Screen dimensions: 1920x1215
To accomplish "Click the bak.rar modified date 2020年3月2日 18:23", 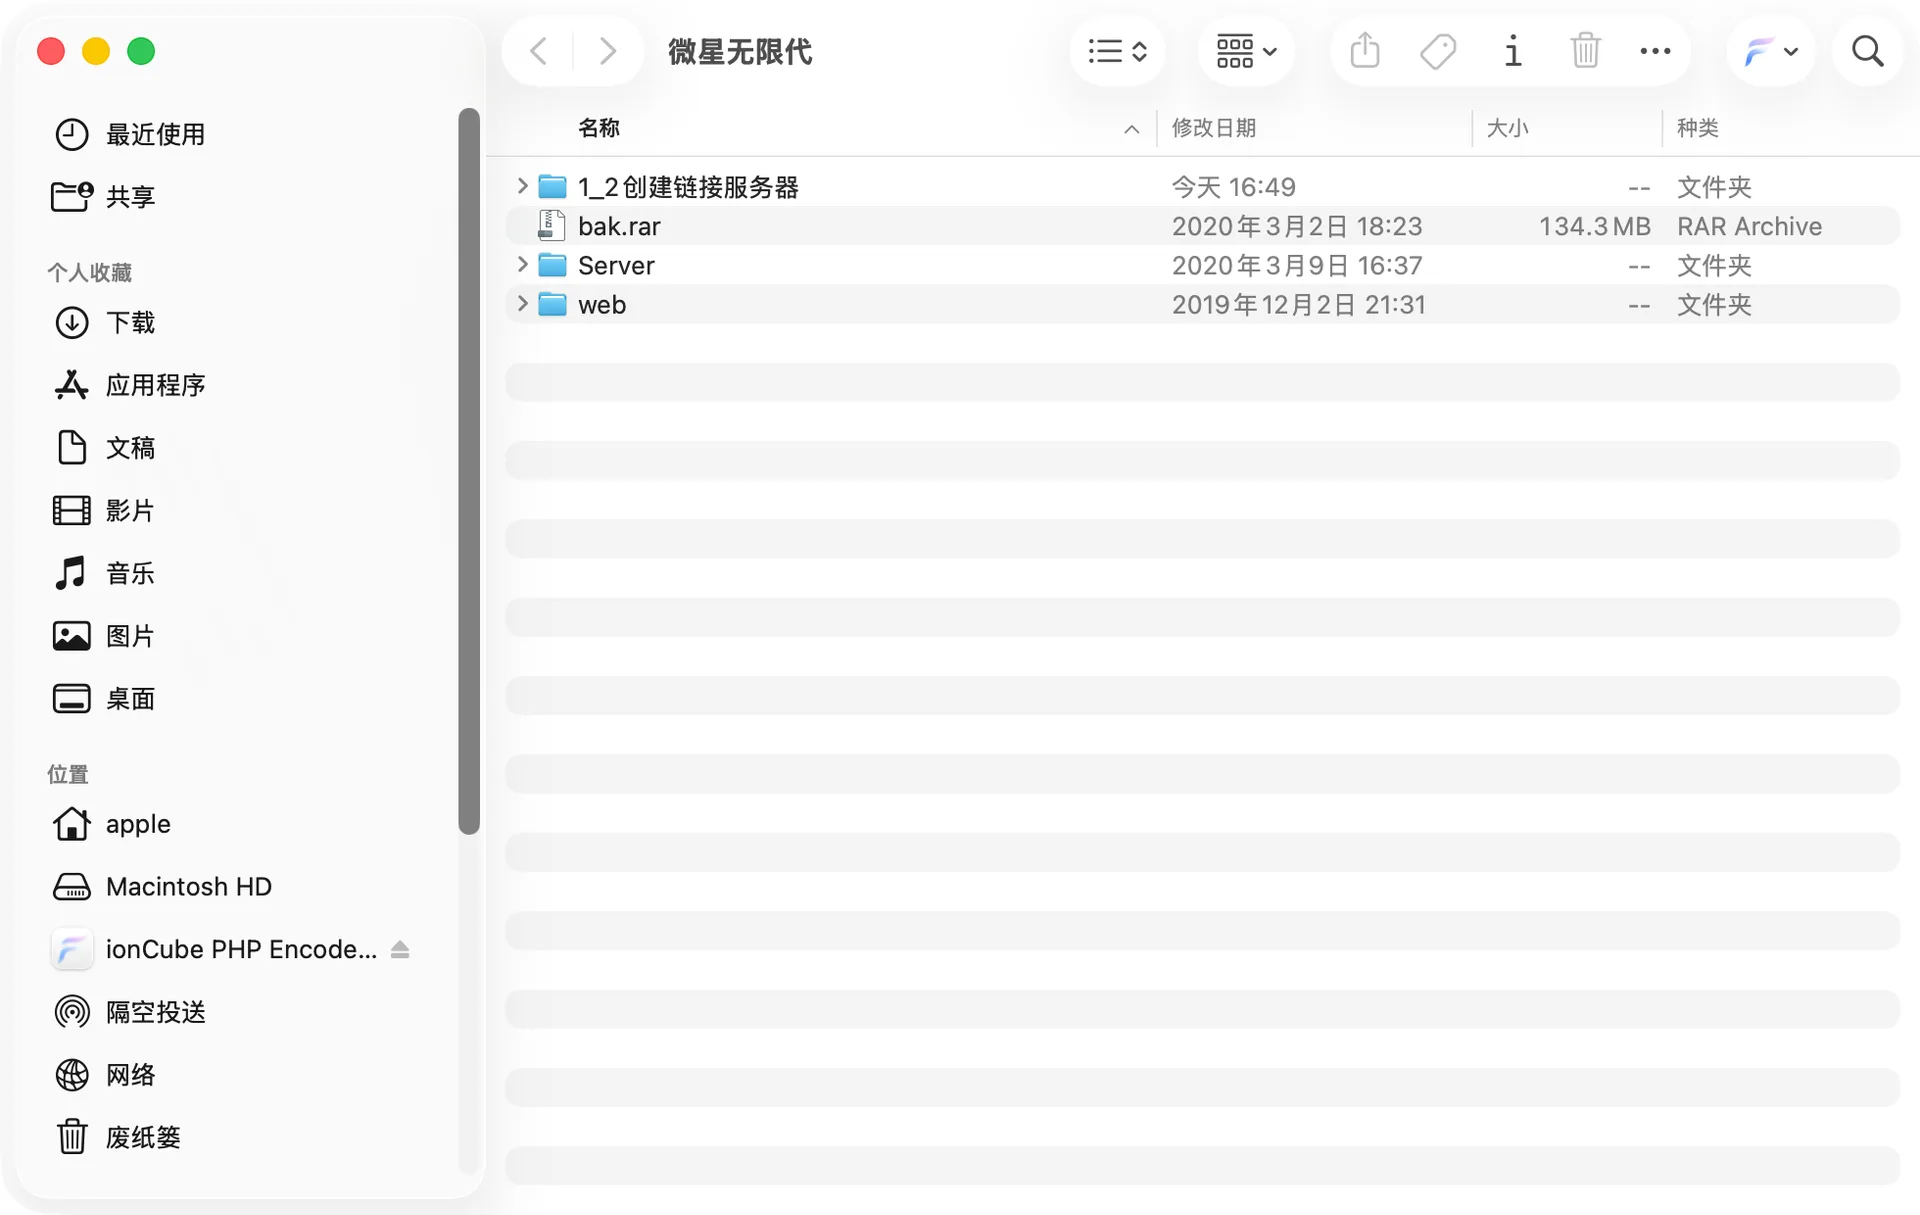I will [x=1297, y=226].
